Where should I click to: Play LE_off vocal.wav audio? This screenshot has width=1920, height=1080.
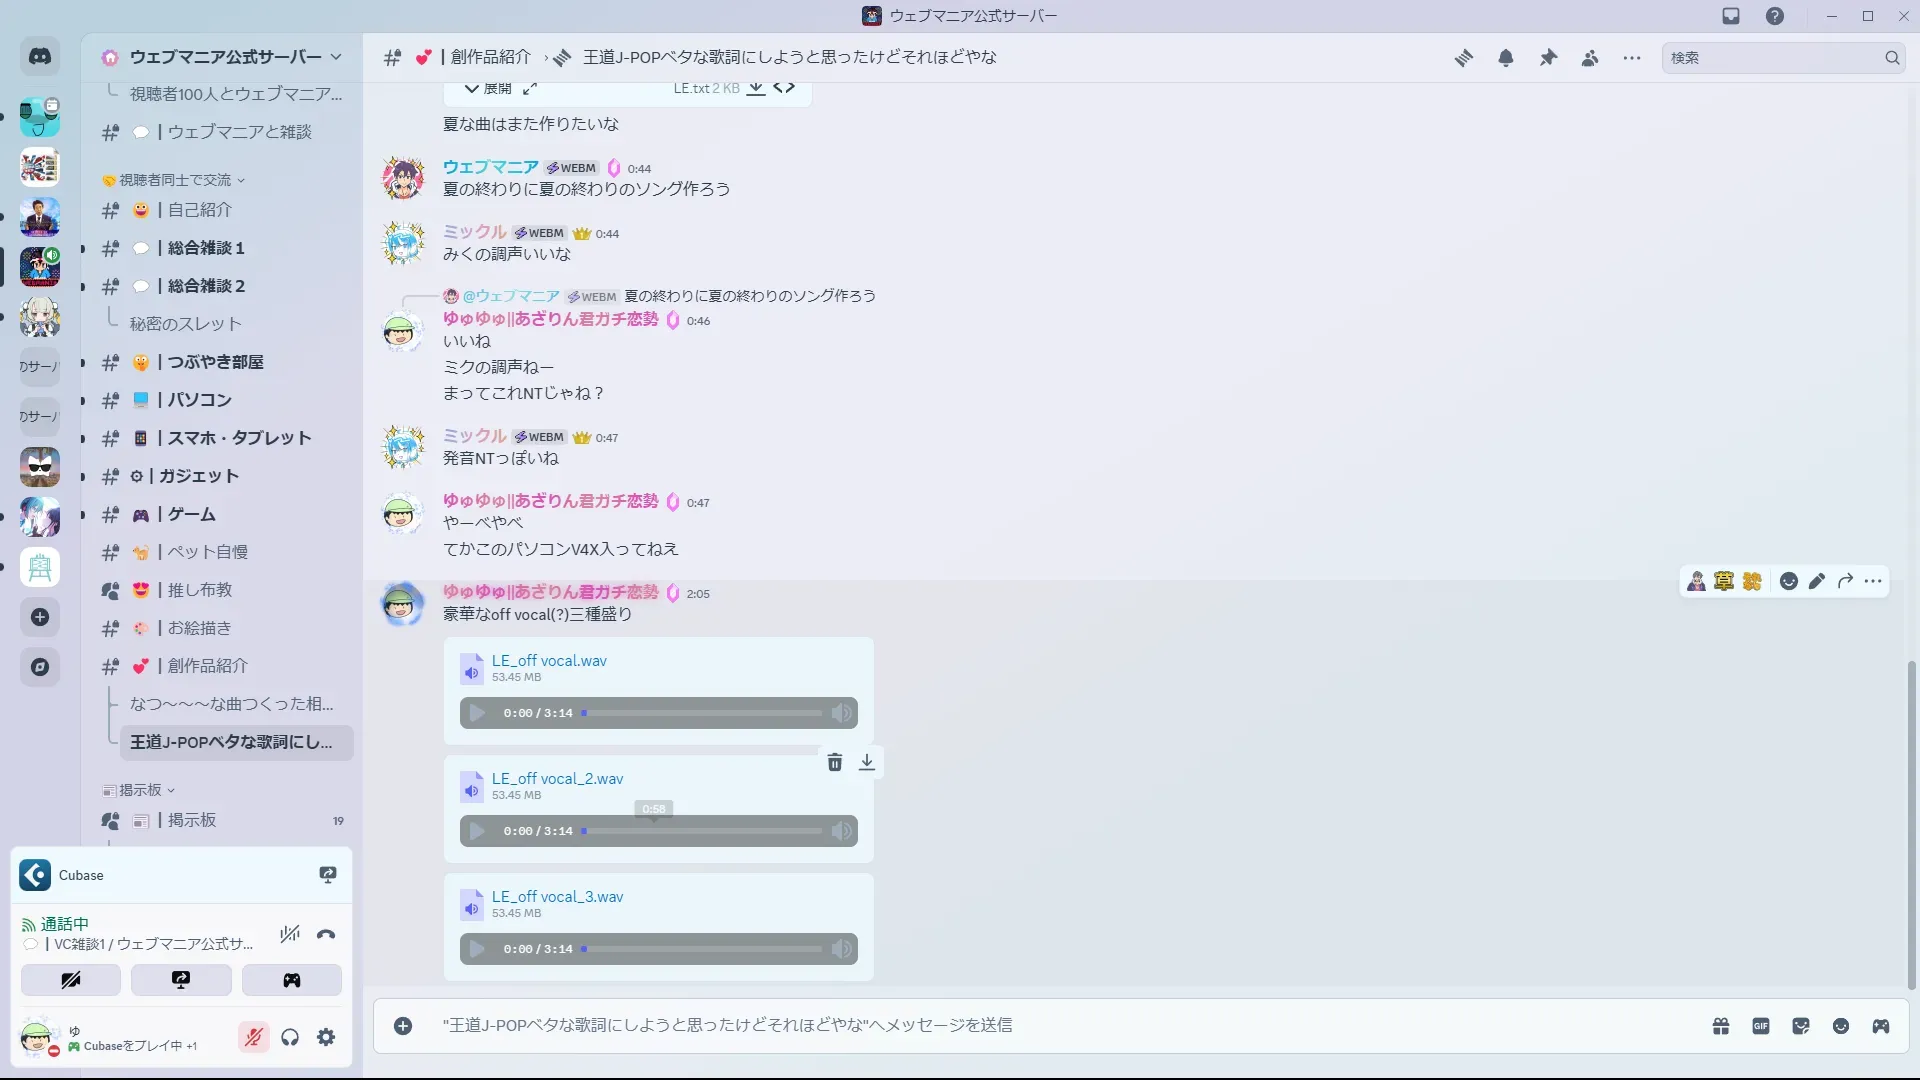pos(478,713)
